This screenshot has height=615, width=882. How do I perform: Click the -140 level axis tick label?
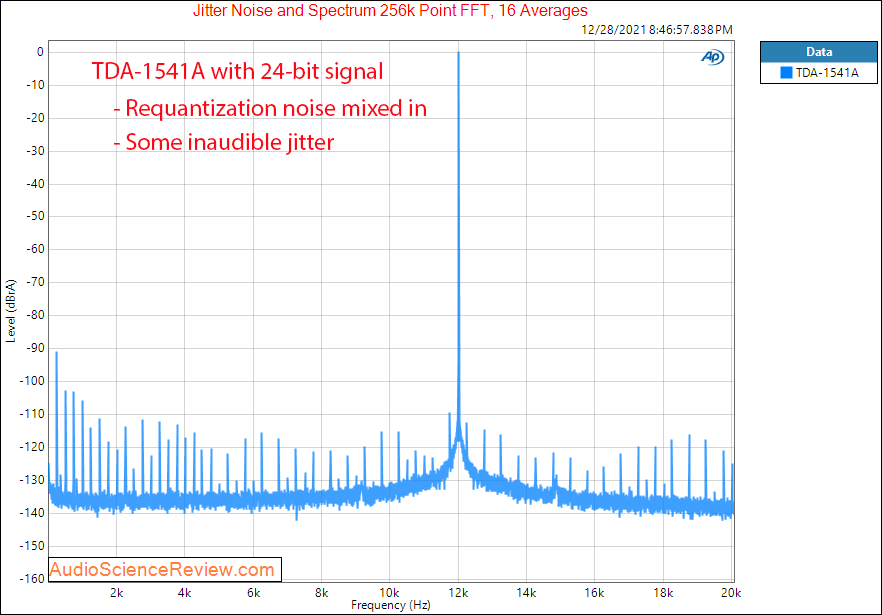[x=32, y=513]
